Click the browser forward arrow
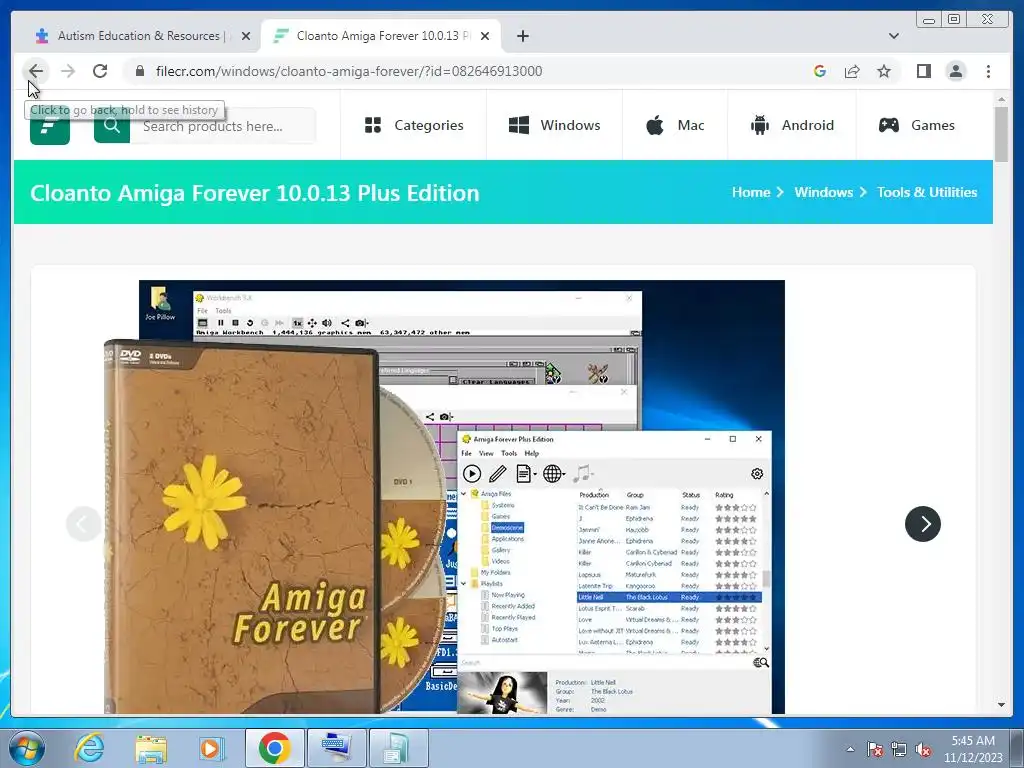 68,71
